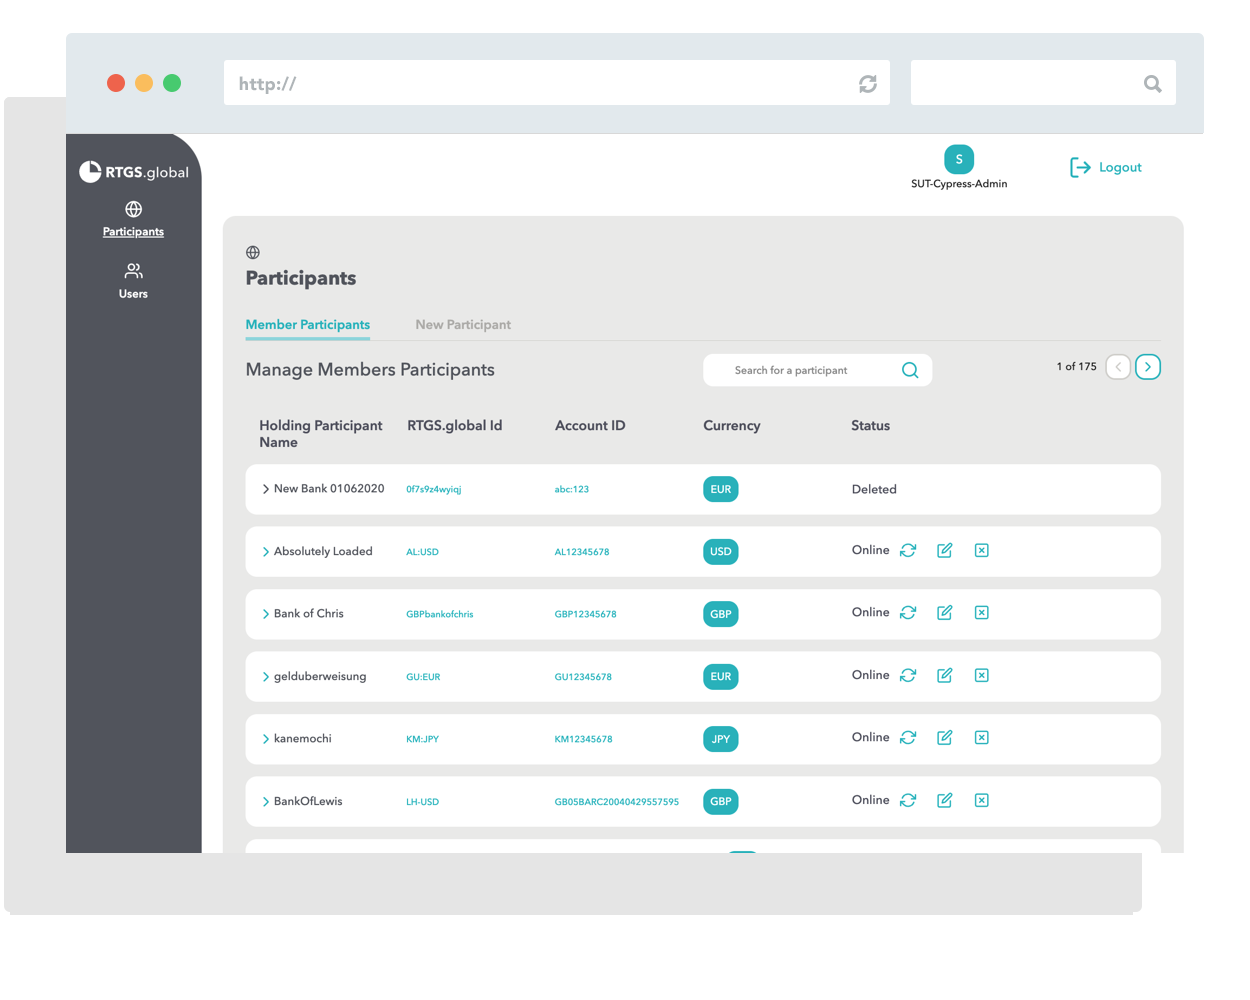Screen dimensions: 1250x1000
Task: Delete the gelduberweisung participant
Action: tap(982, 675)
